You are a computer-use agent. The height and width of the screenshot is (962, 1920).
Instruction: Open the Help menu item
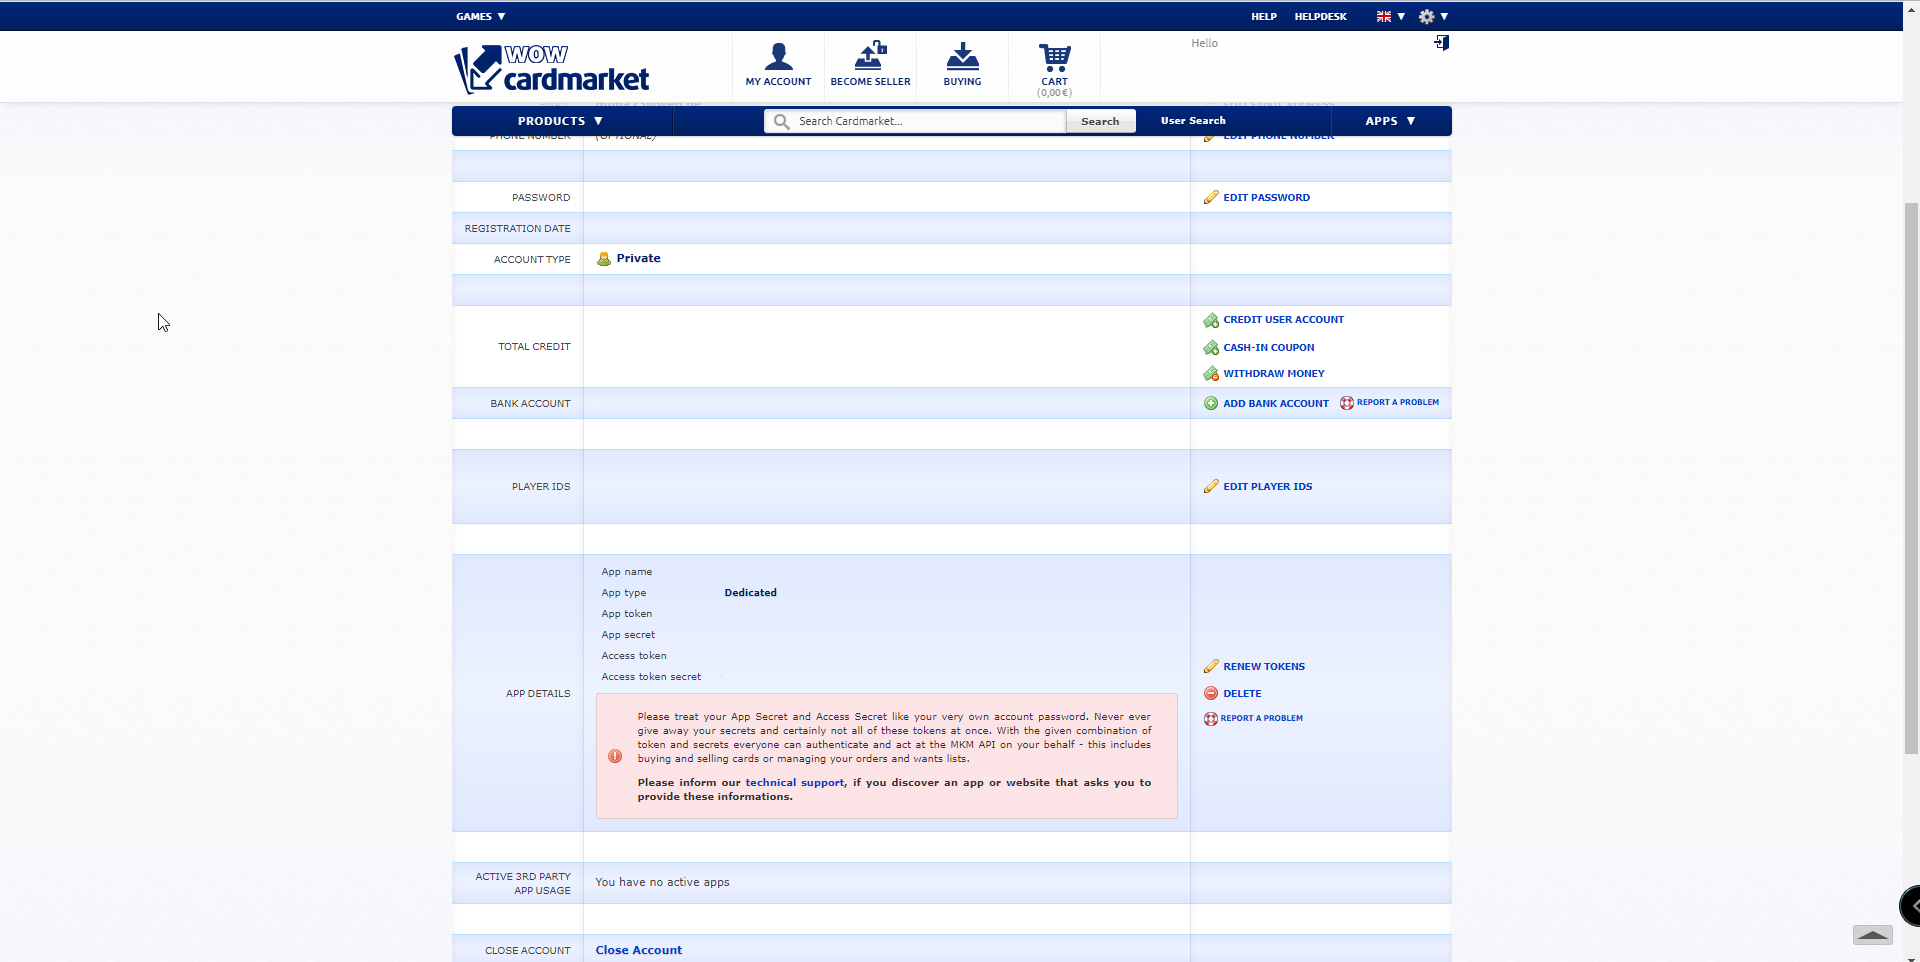click(1264, 17)
